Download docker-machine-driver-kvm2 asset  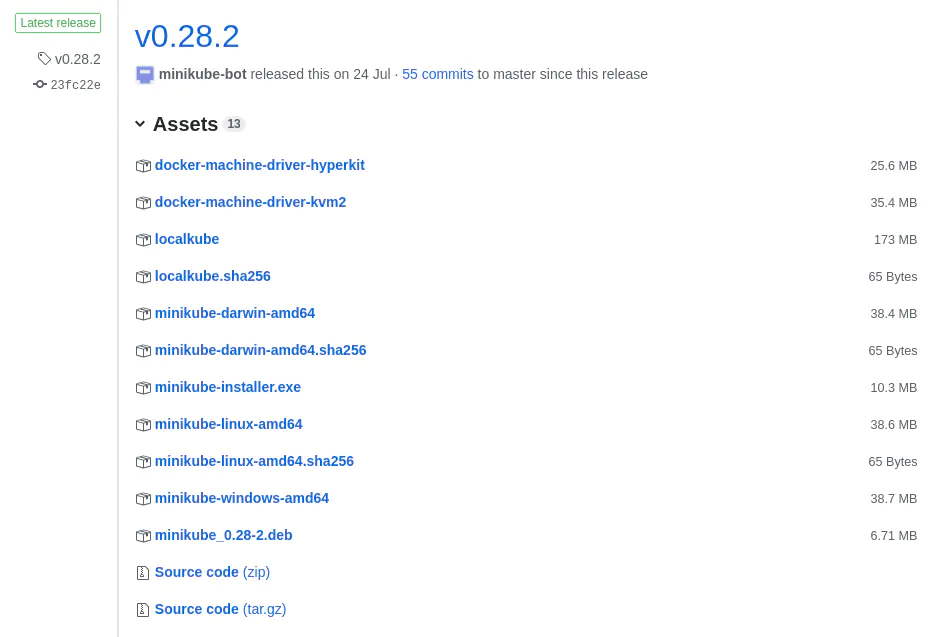point(250,202)
